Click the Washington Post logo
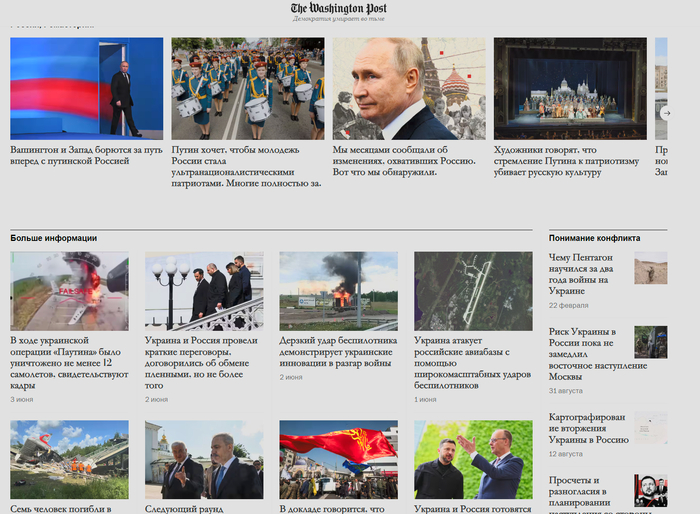 pyautogui.click(x=338, y=9)
